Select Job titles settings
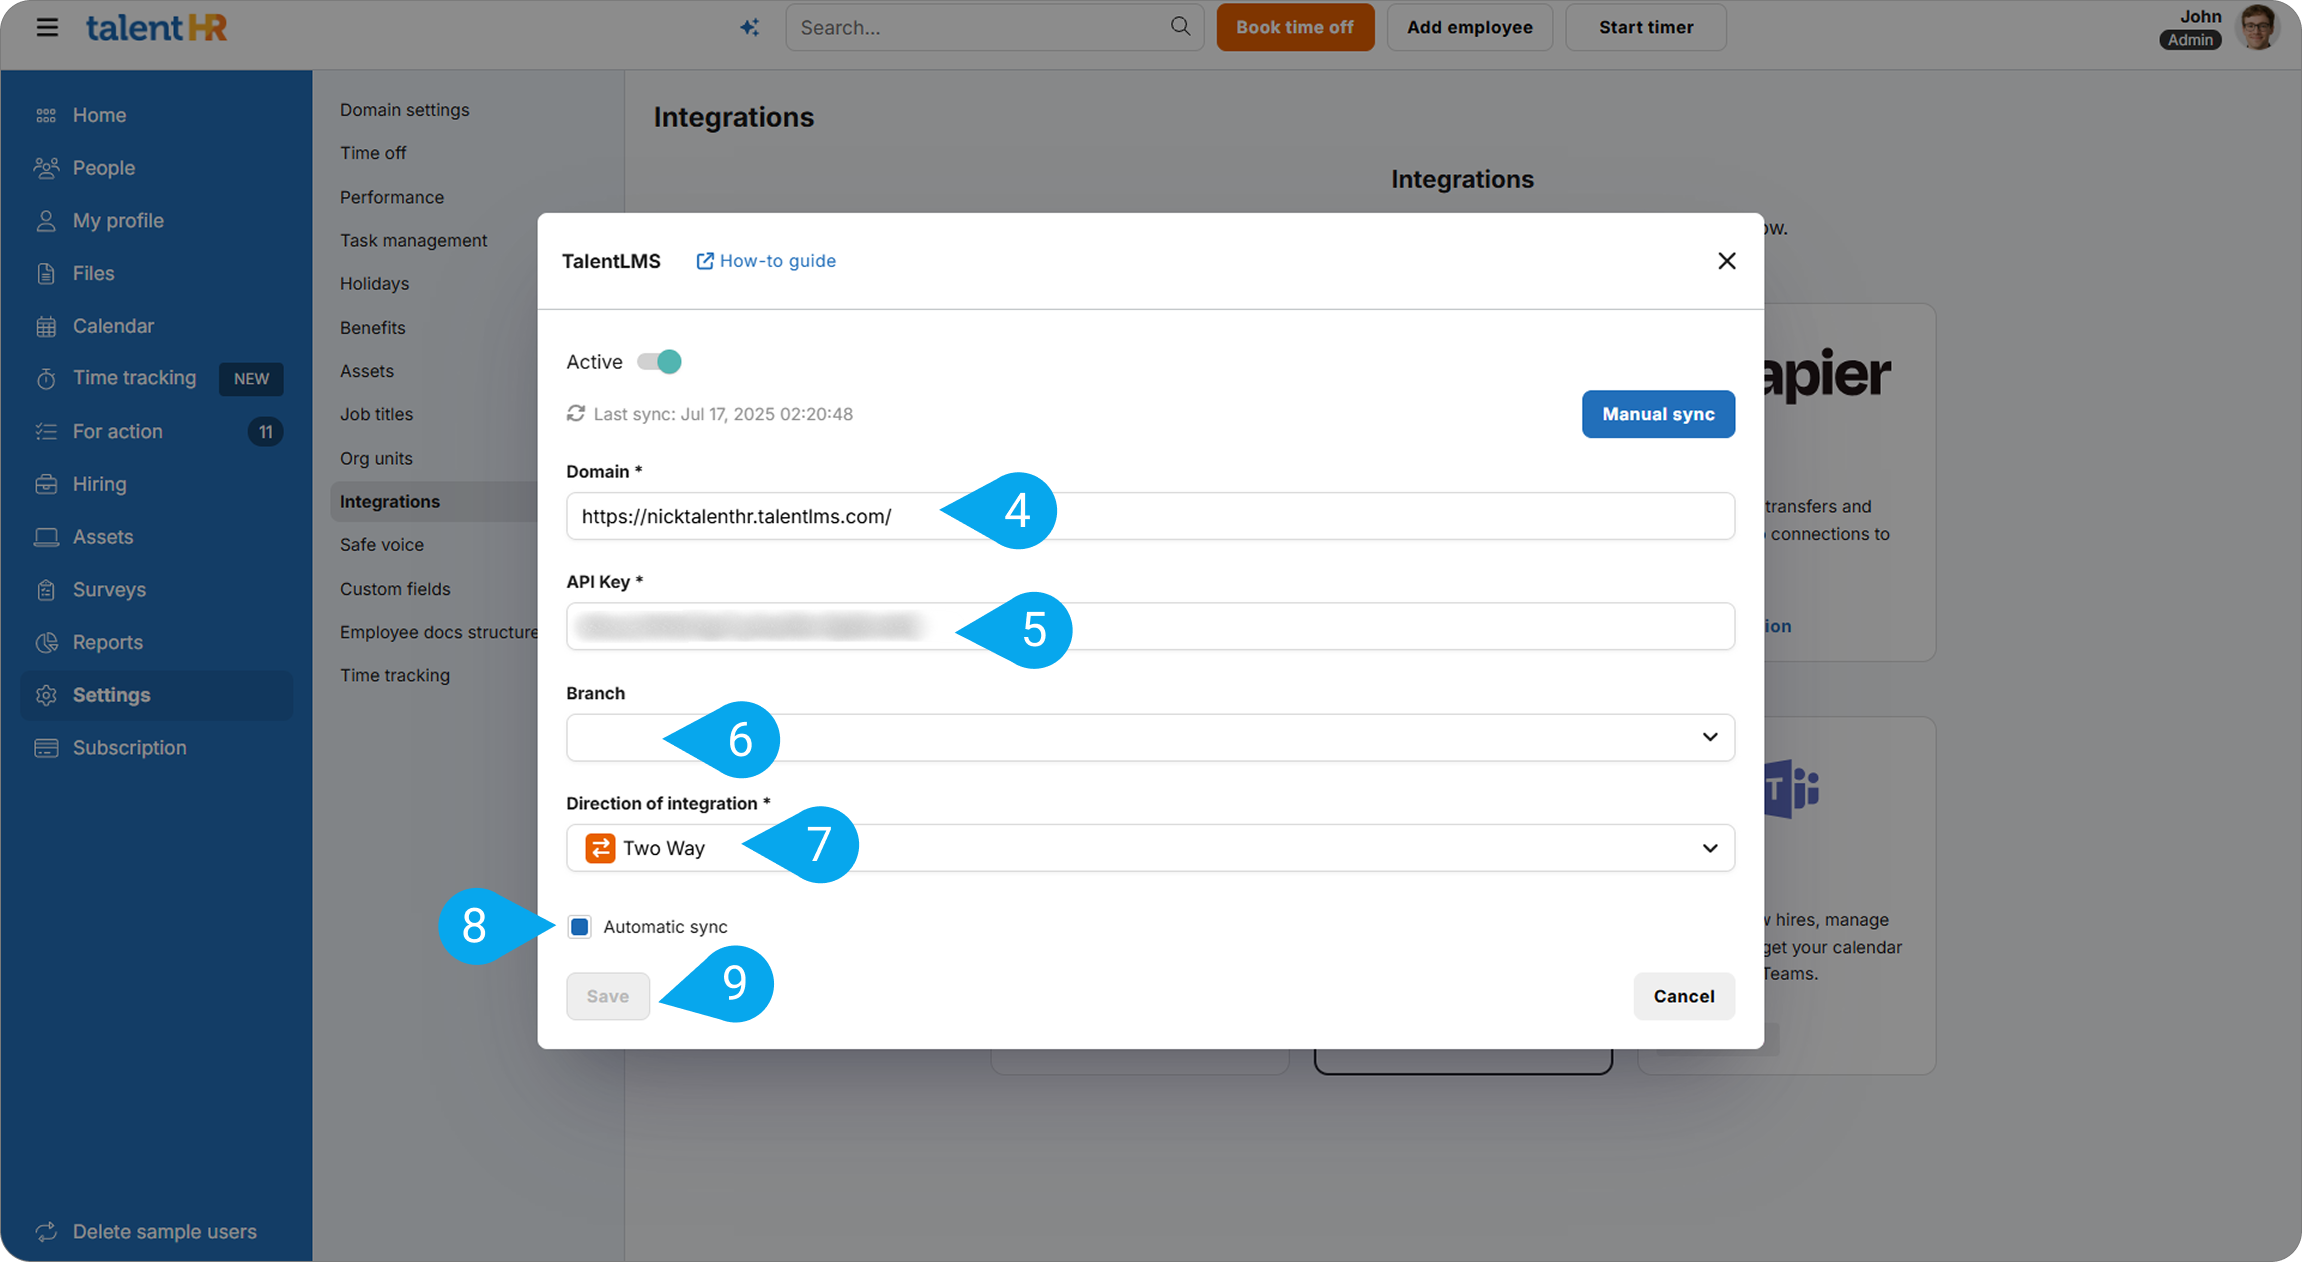The image size is (2302, 1262). pyautogui.click(x=376, y=414)
